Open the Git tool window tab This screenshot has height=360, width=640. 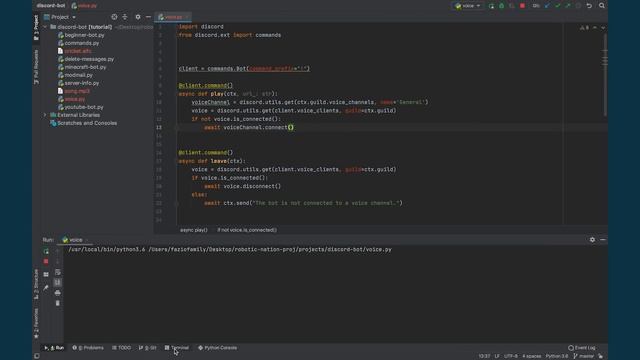[148, 348]
